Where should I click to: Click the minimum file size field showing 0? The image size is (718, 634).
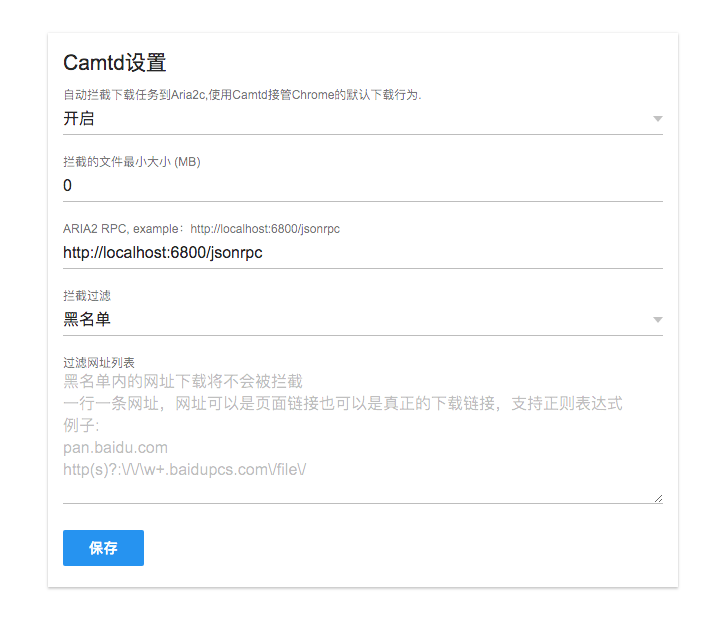tap(363, 186)
